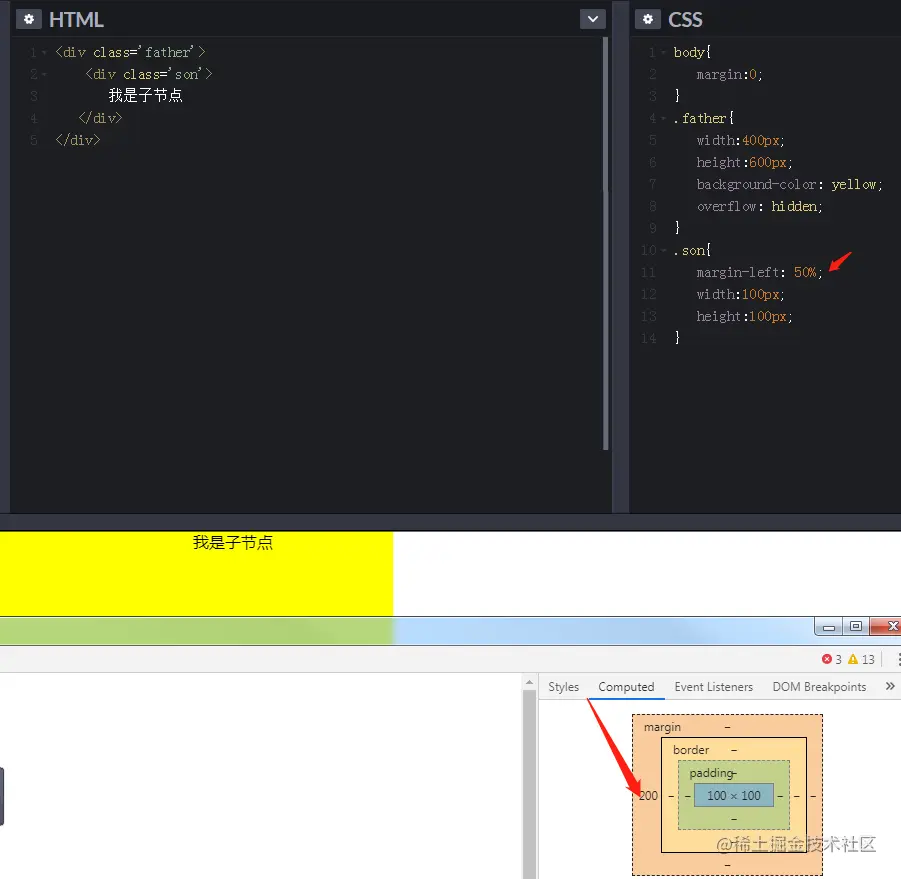
Task: Switch to the Styles tab
Action: pos(563,687)
